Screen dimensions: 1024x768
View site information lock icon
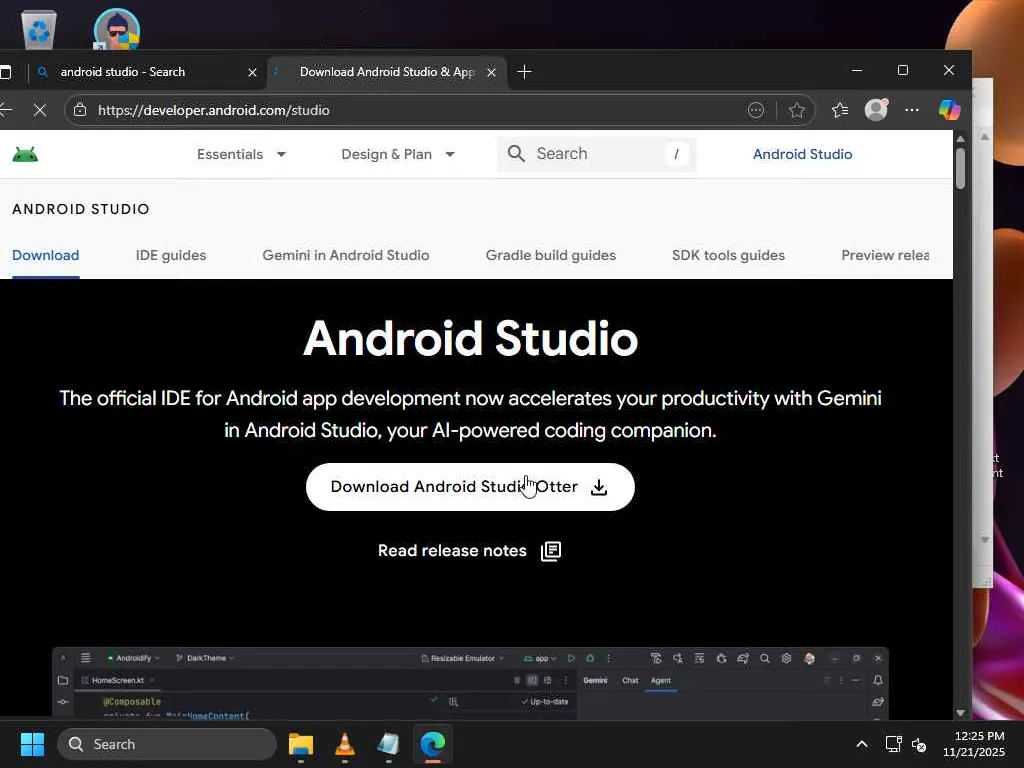point(80,110)
